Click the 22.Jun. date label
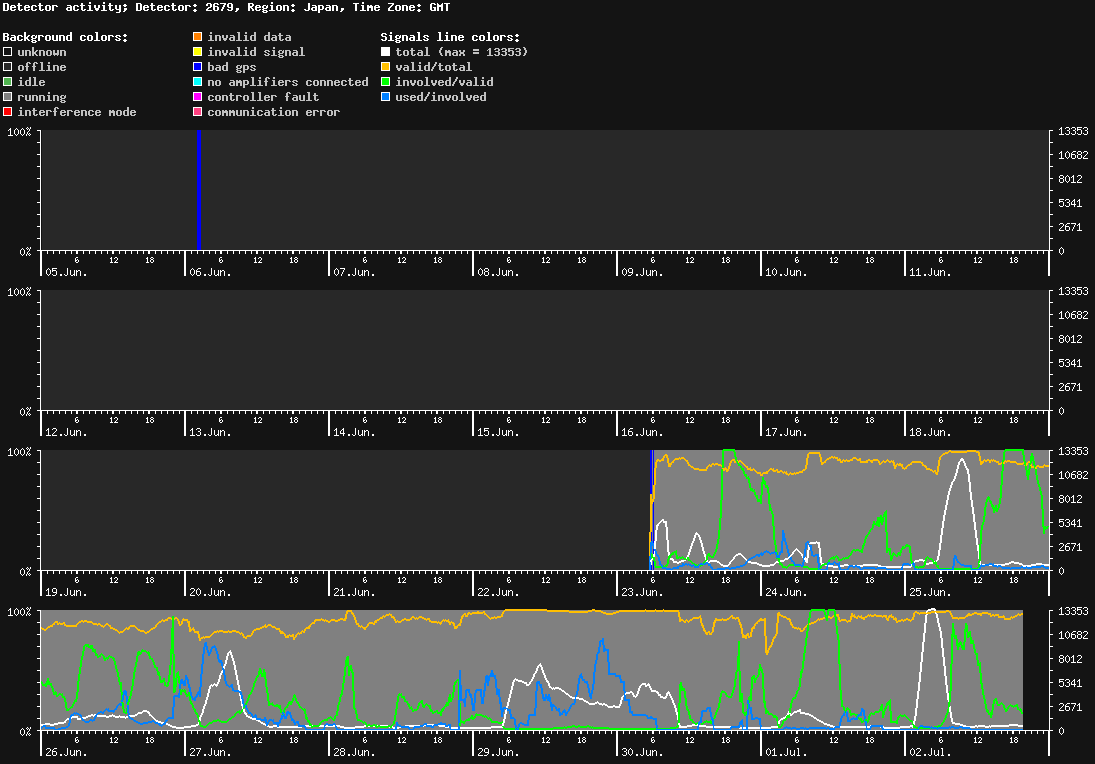 [499, 592]
